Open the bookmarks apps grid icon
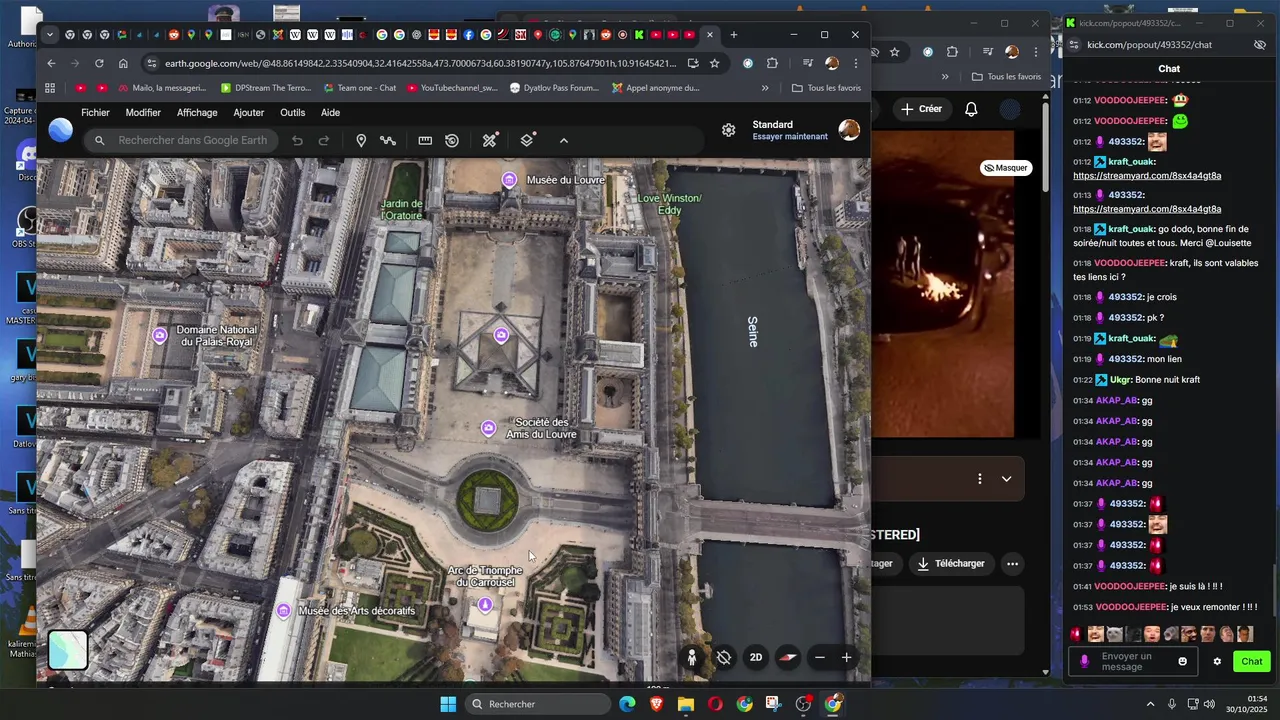The image size is (1280, 720). 50,88
